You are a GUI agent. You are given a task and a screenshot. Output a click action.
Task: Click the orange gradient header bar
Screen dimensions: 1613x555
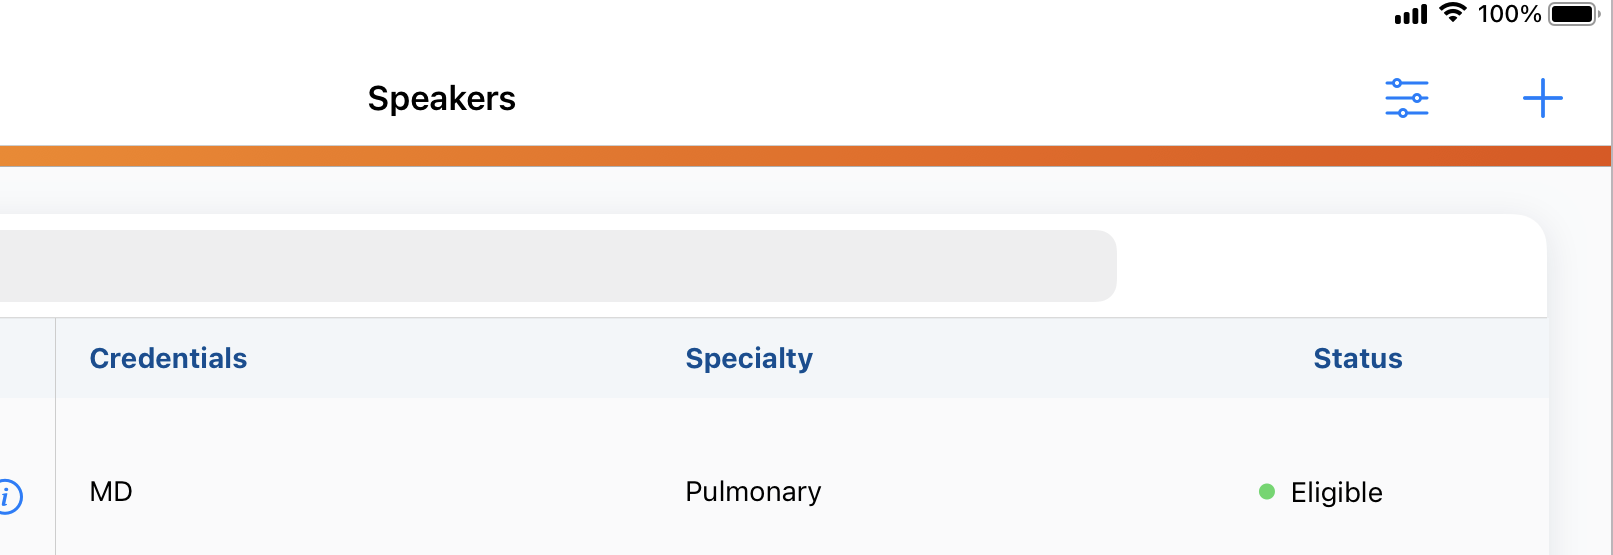[800, 156]
